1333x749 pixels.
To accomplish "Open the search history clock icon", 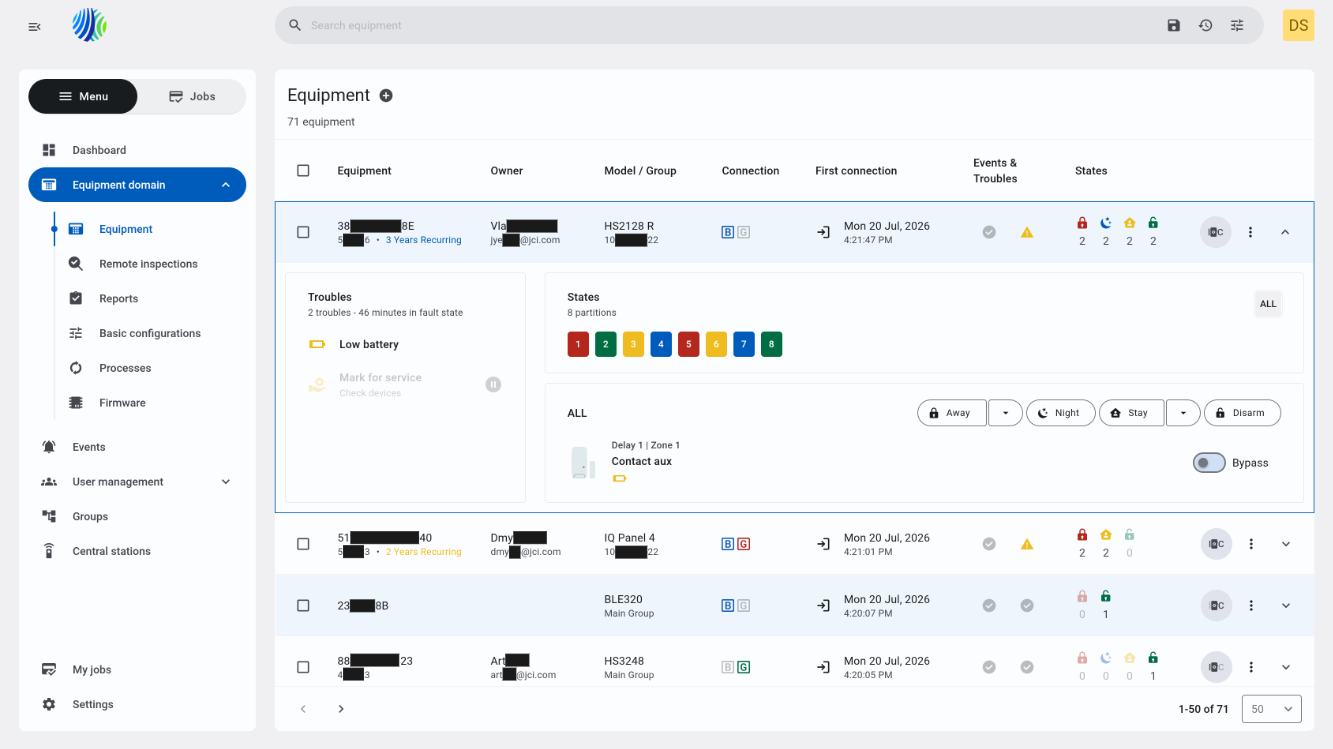I will click(1206, 25).
